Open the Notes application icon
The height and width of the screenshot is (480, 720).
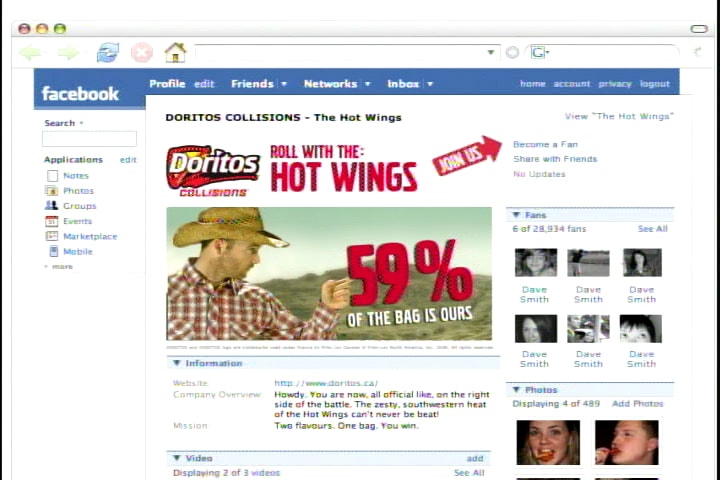point(52,175)
